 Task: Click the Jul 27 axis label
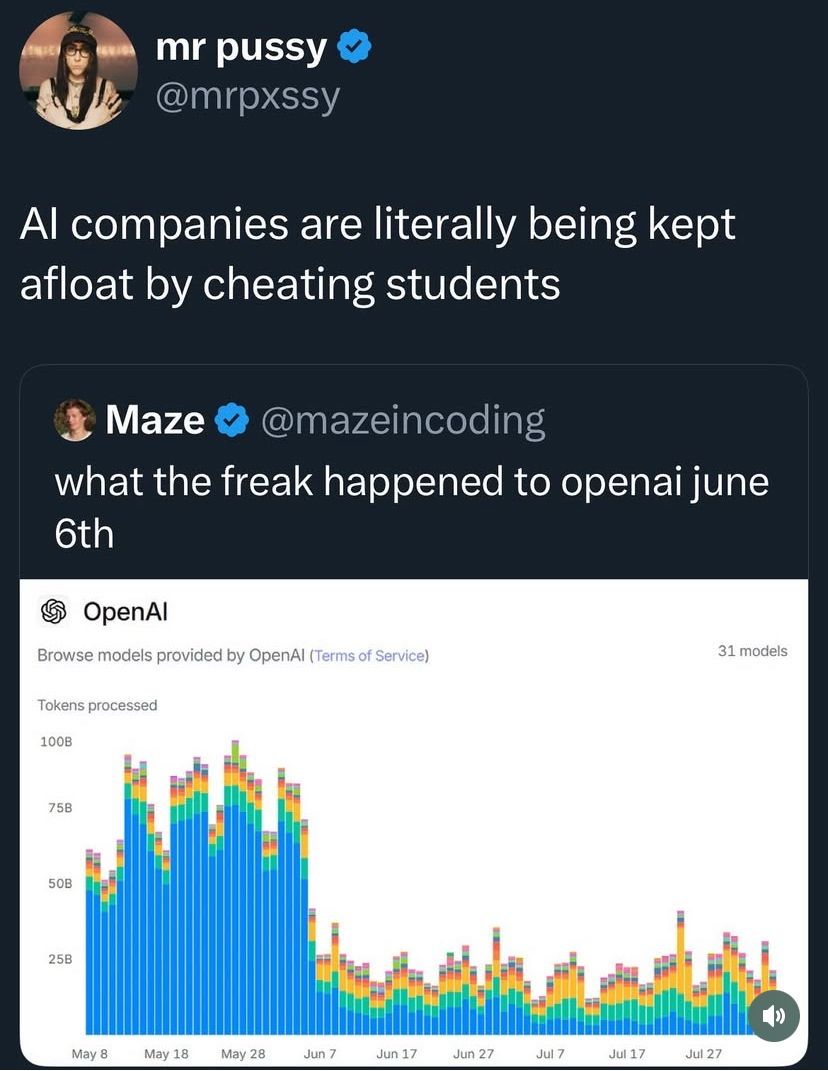tap(703, 1054)
